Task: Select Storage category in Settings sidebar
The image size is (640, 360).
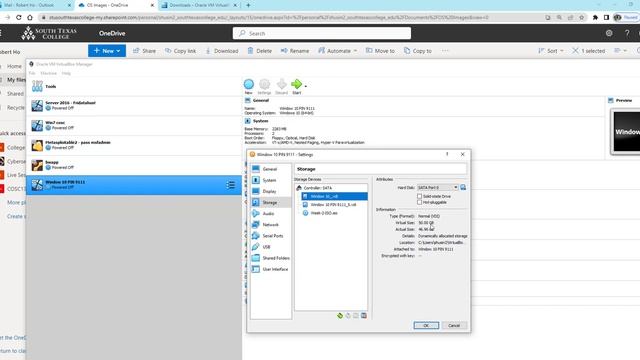Action: point(270,202)
